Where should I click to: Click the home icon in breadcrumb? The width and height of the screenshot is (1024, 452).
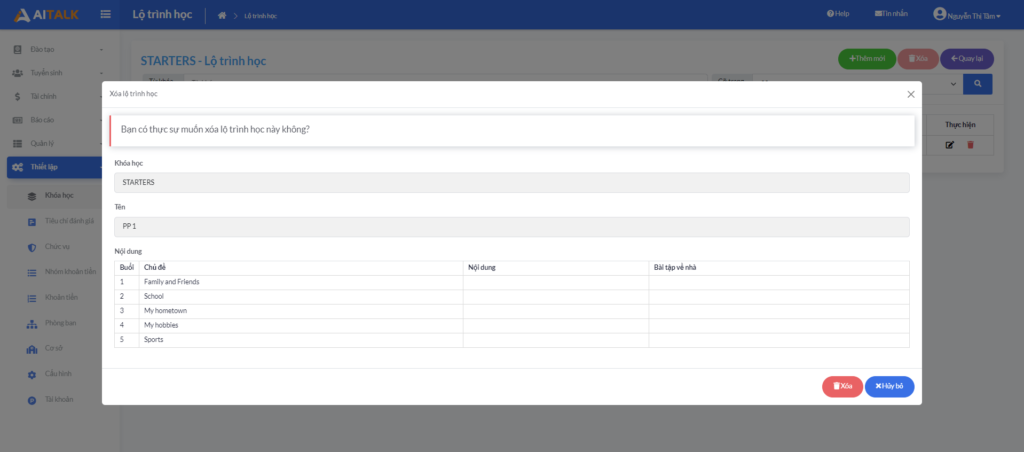pyautogui.click(x=222, y=15)
